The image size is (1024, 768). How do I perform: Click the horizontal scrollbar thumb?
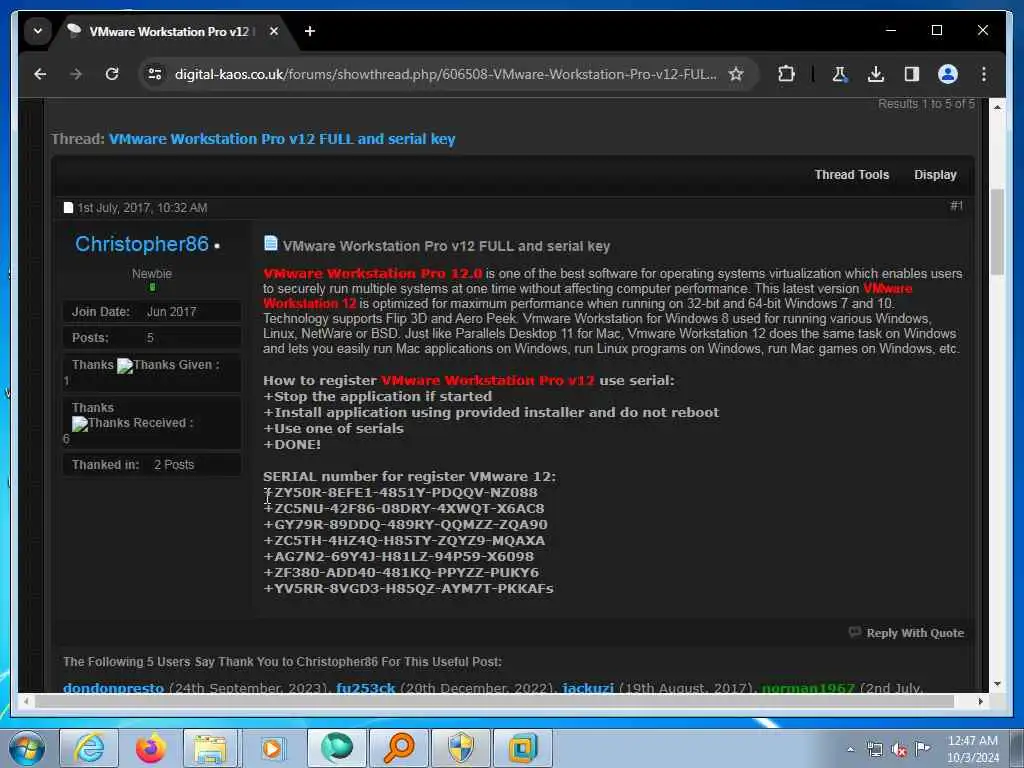494,701
